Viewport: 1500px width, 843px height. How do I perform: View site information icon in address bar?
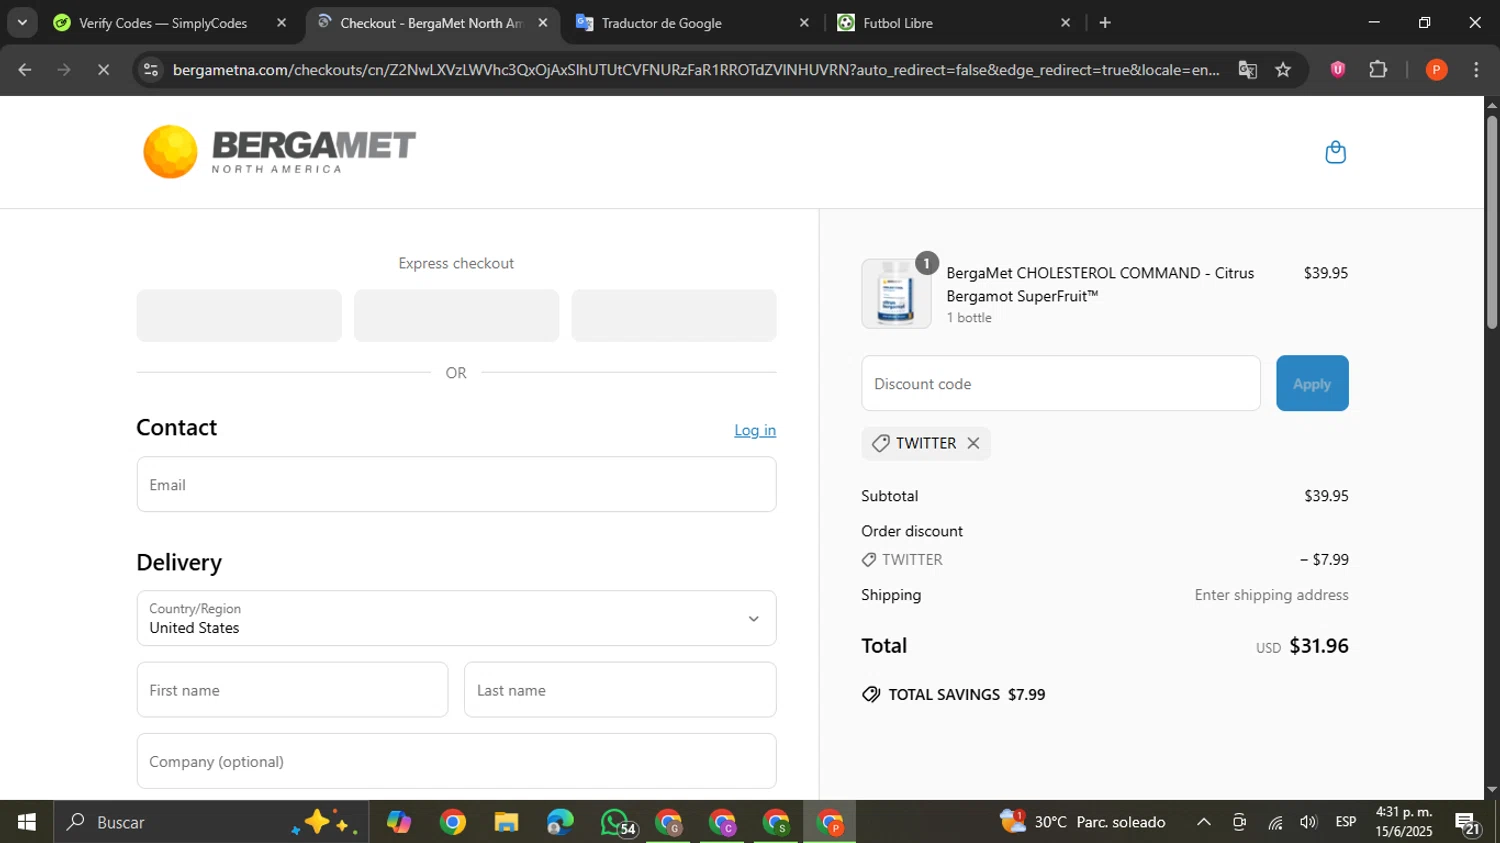pos(151,70)
